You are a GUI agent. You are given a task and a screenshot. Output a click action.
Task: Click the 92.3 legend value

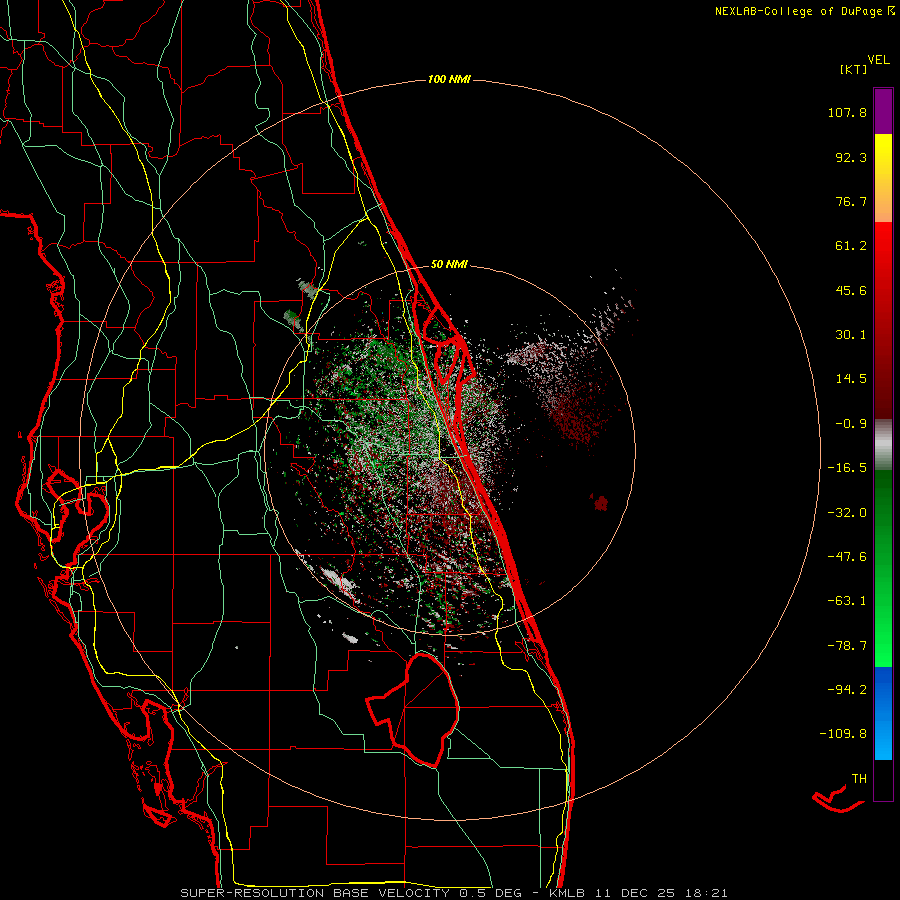coord(851,157)
